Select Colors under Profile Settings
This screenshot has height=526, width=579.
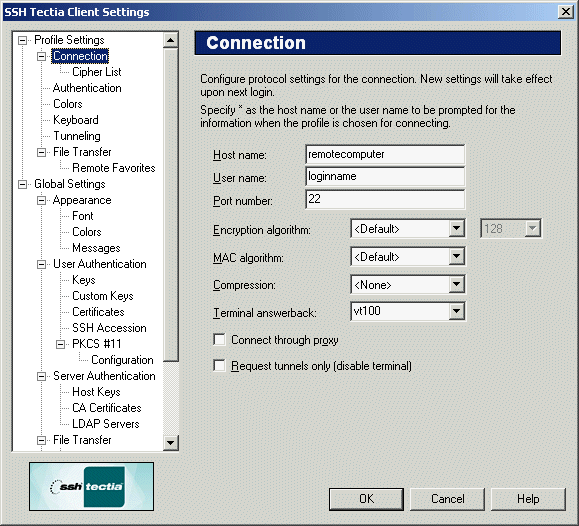[x=68, y=104]
